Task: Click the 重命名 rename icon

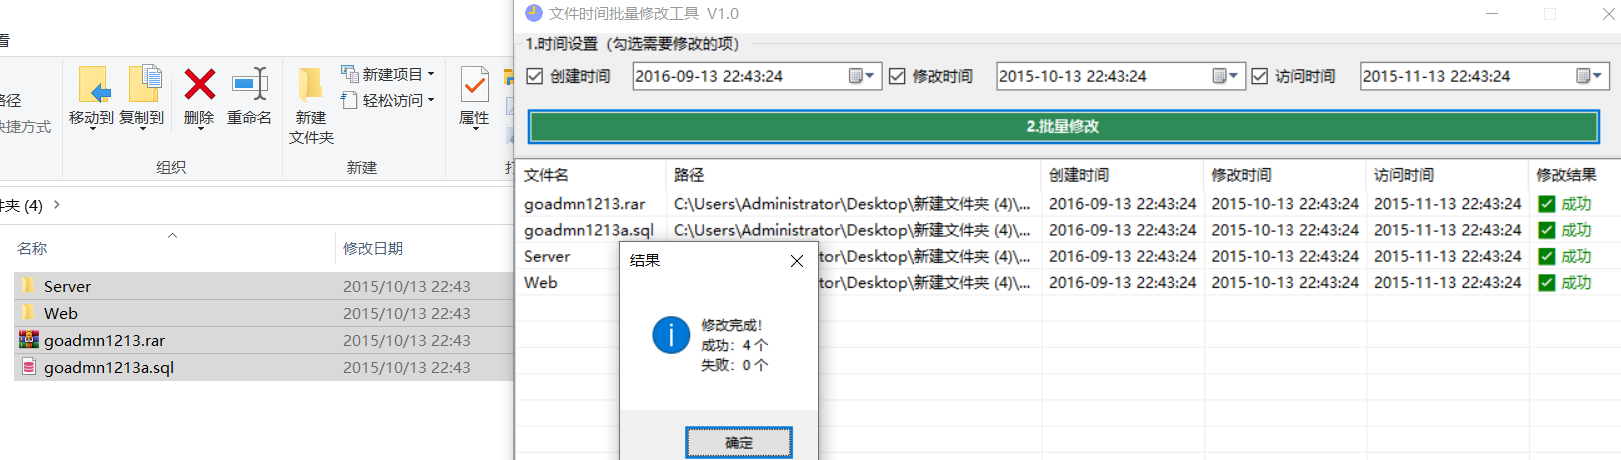Action: tap(249, 86)
